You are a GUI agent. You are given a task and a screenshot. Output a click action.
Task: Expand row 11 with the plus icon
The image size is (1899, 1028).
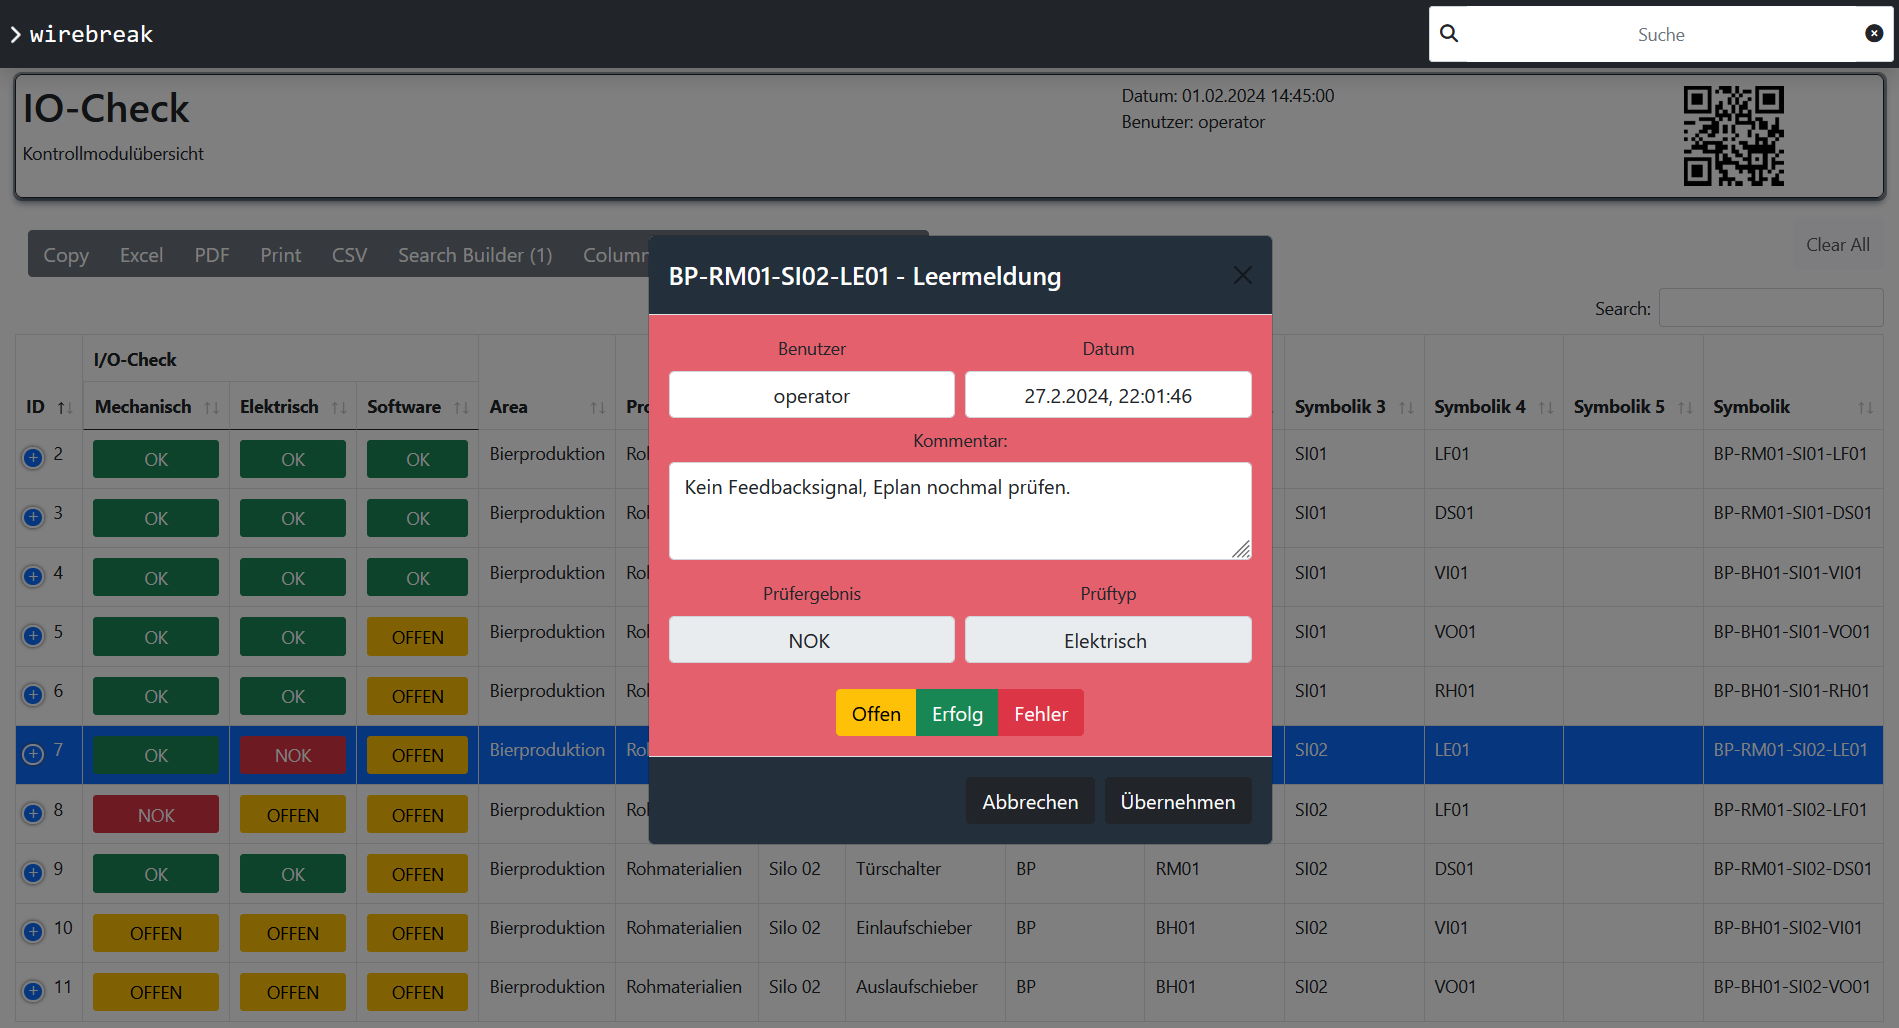(33, 991)
